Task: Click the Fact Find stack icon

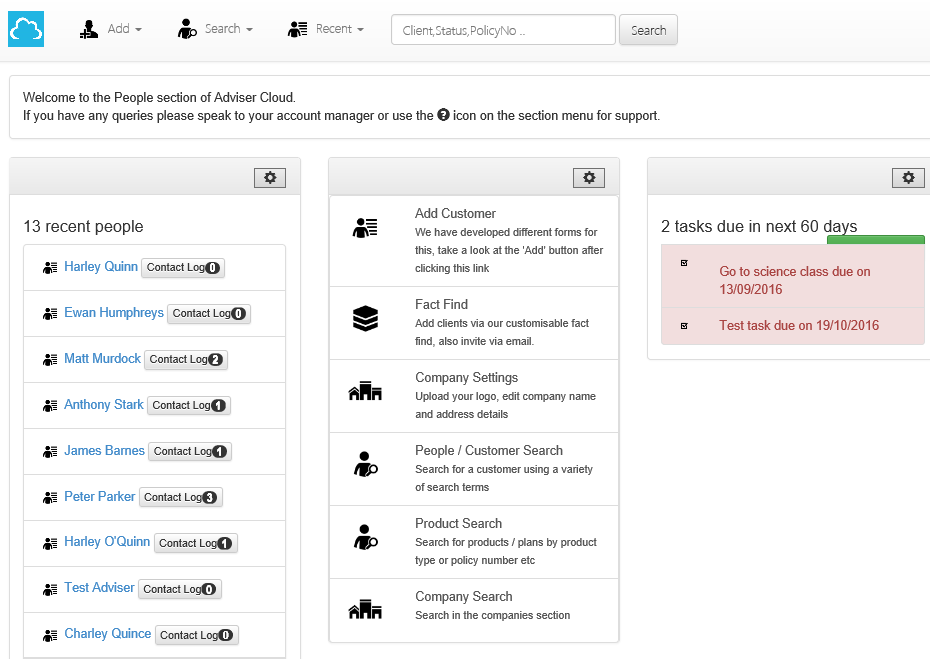Action: tap(365, 319)
